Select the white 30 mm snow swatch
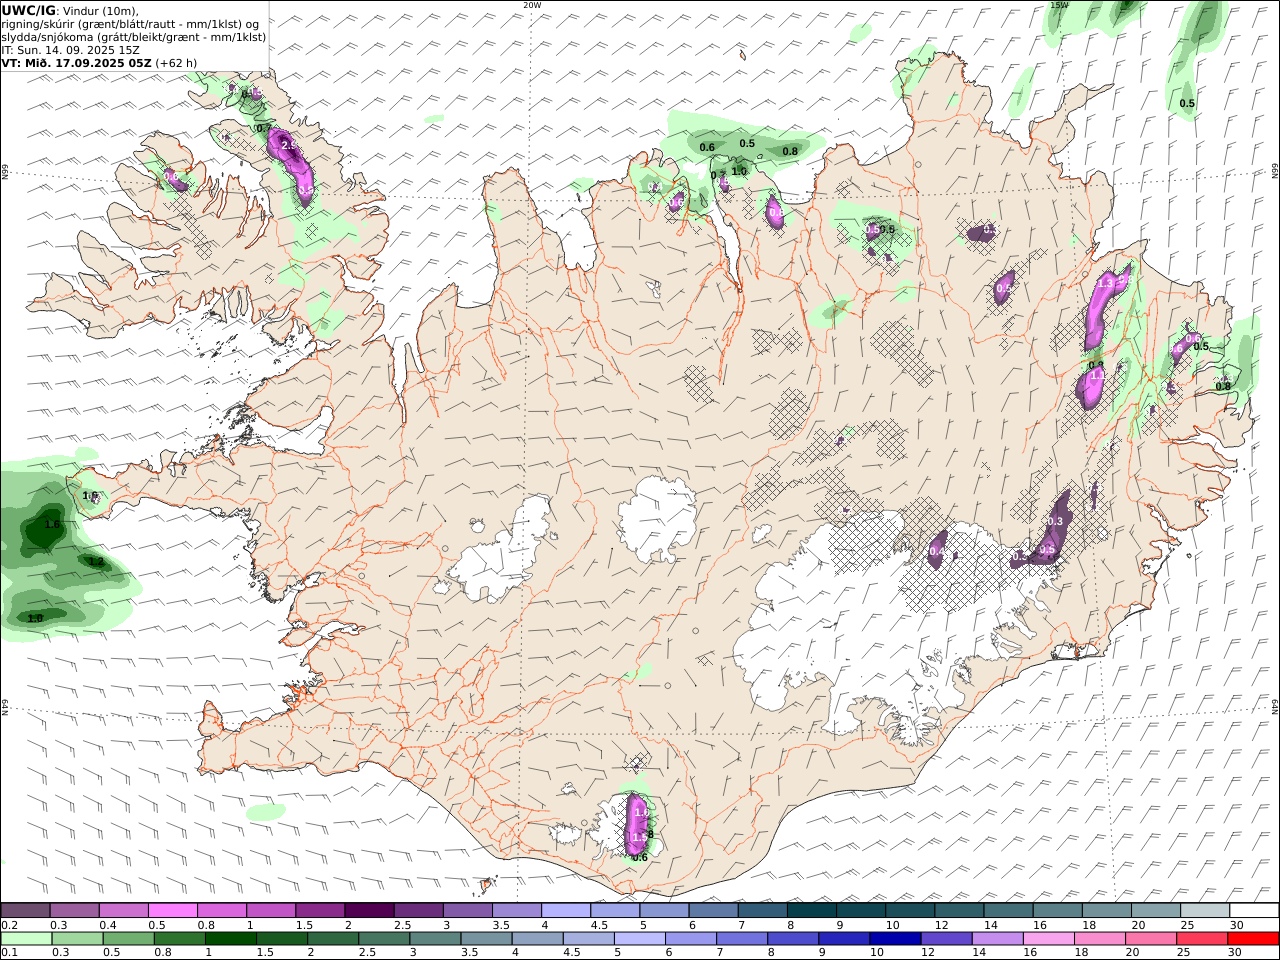Viewport: 1280px width, 960px height. (x=1253, y=911)
